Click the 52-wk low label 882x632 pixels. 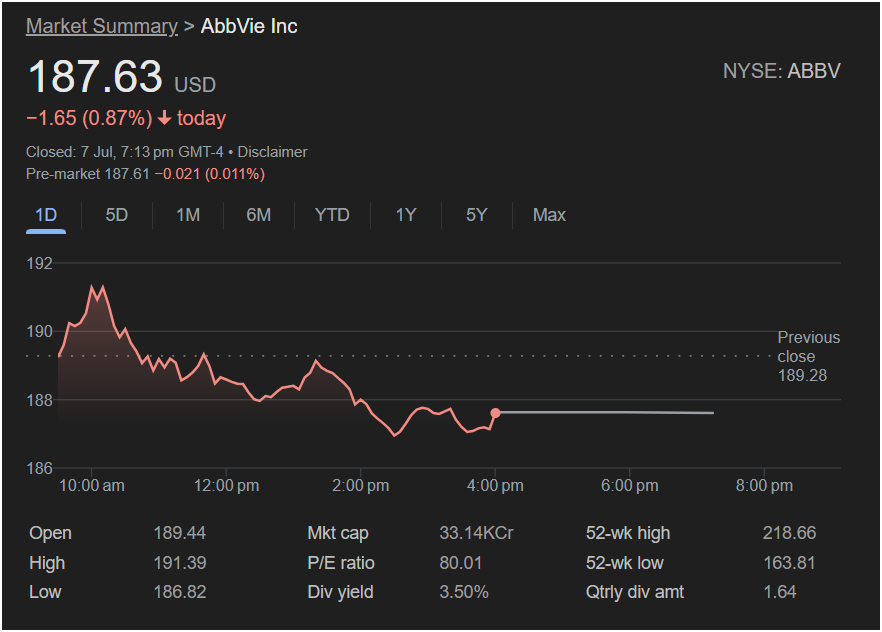click(624, 562)
